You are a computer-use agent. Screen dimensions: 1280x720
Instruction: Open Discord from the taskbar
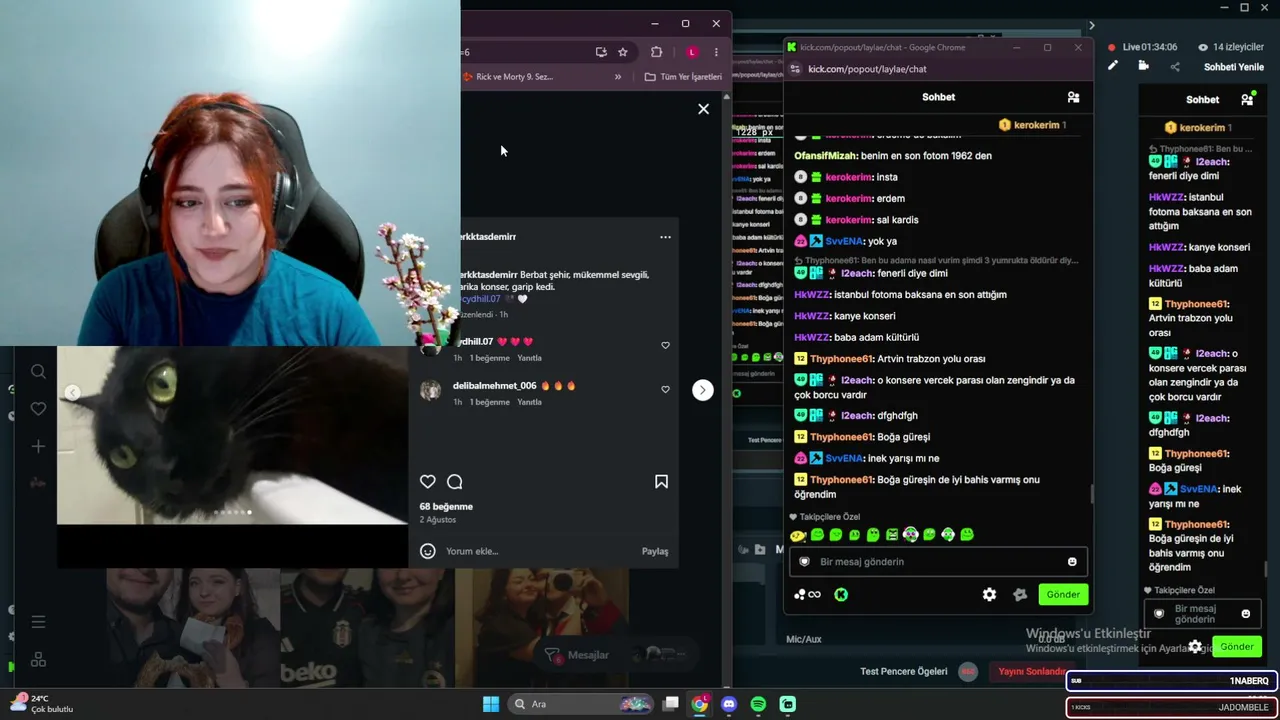click(729, 704)
